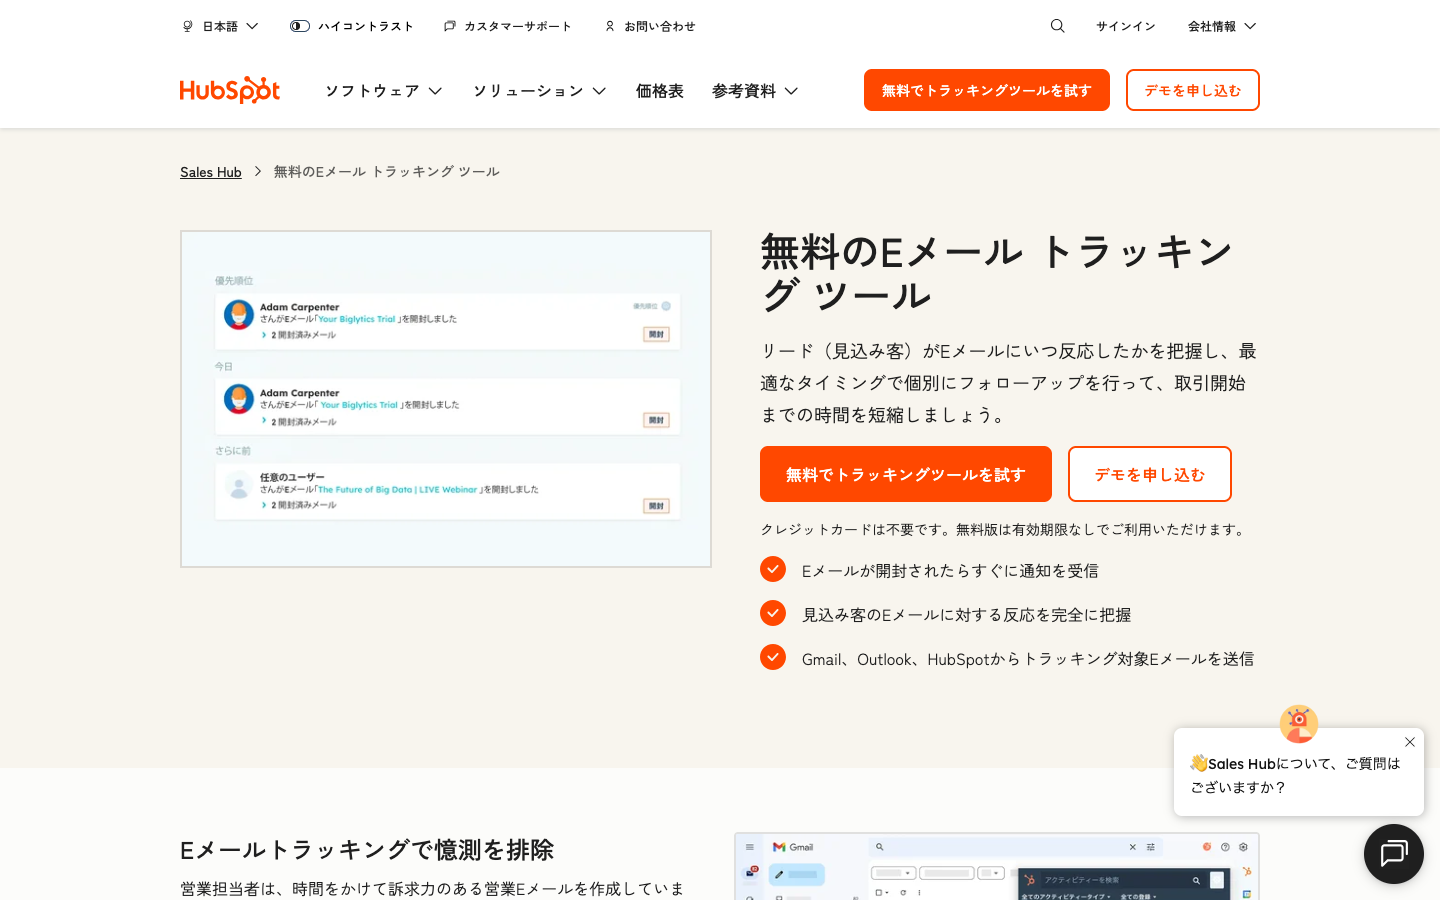Open the chat bubble icon bottom right
Screen dimensions: 1440x900
(x=1393, y=853)
